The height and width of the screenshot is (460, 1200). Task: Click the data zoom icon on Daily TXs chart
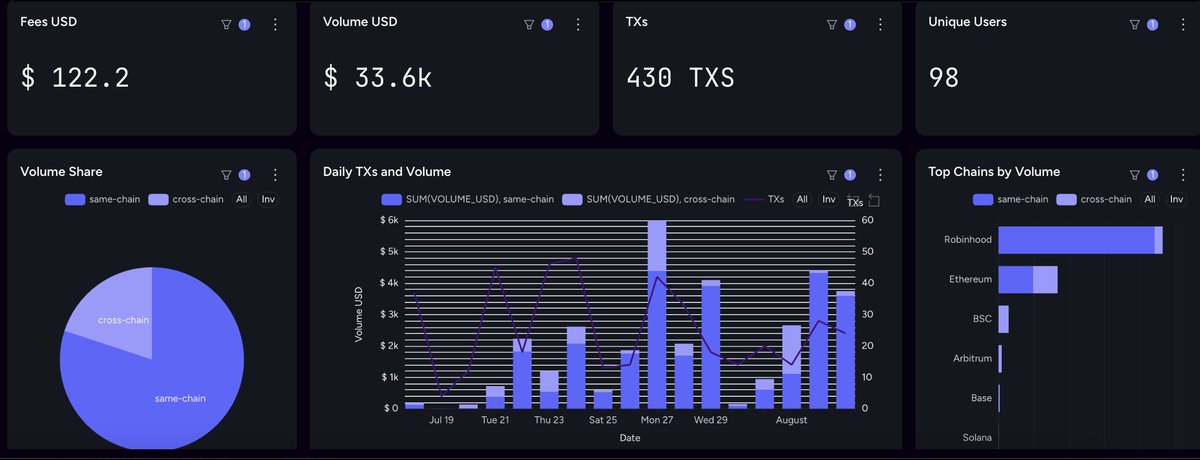pyautogui.click(x=853, y=200)
